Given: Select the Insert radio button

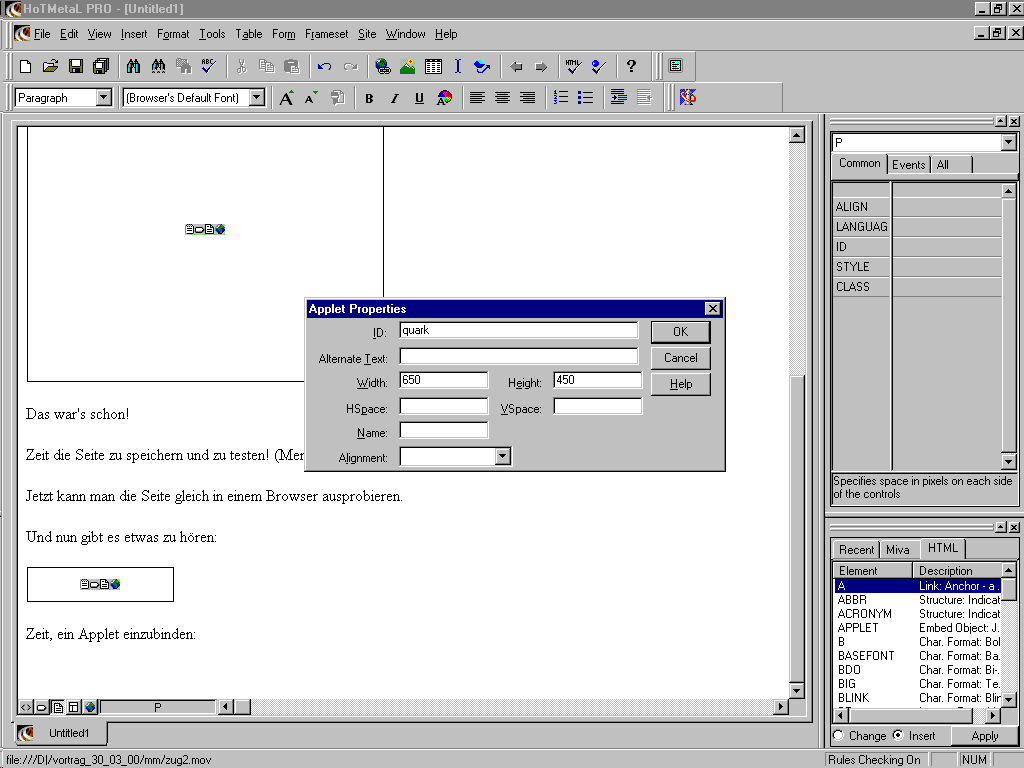Looking at the screenshot, I should coord(897,736).
